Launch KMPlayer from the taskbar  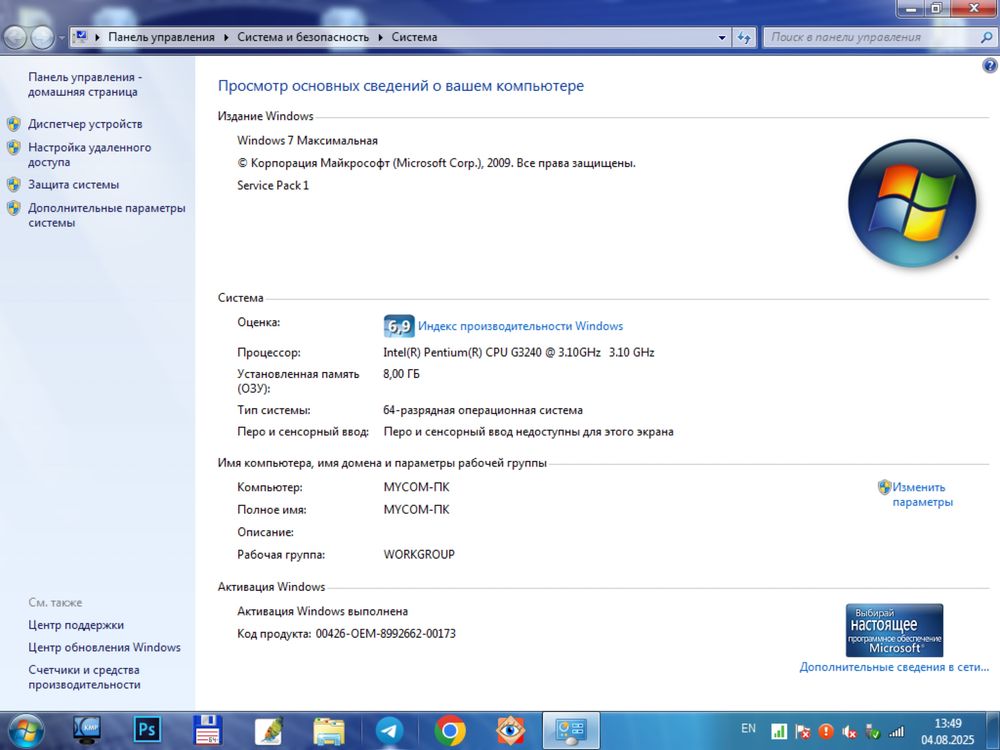pos(87,730)
